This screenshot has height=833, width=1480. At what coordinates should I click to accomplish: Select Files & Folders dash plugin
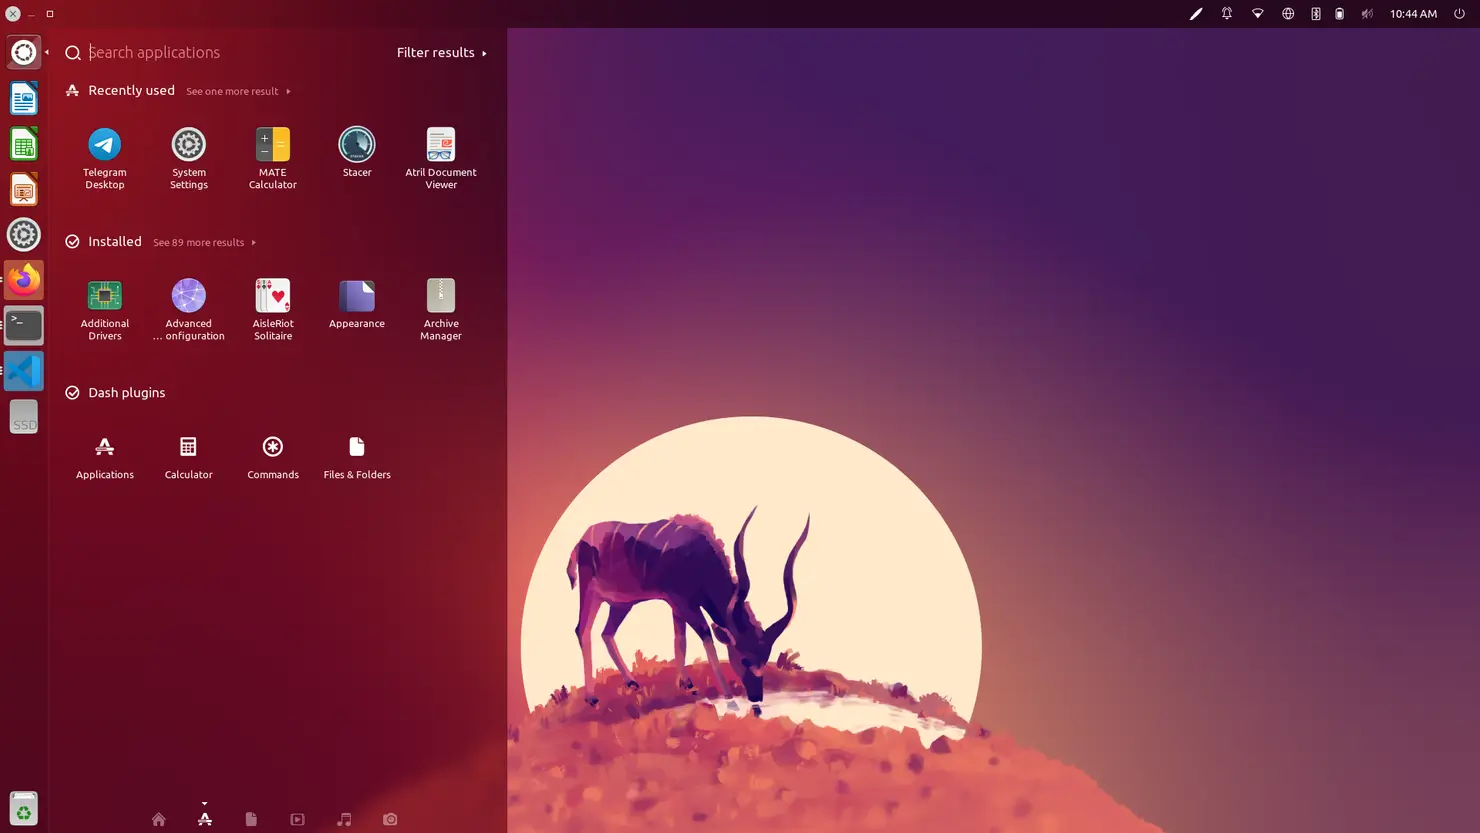pyautogui.click(x=356, y=457)
